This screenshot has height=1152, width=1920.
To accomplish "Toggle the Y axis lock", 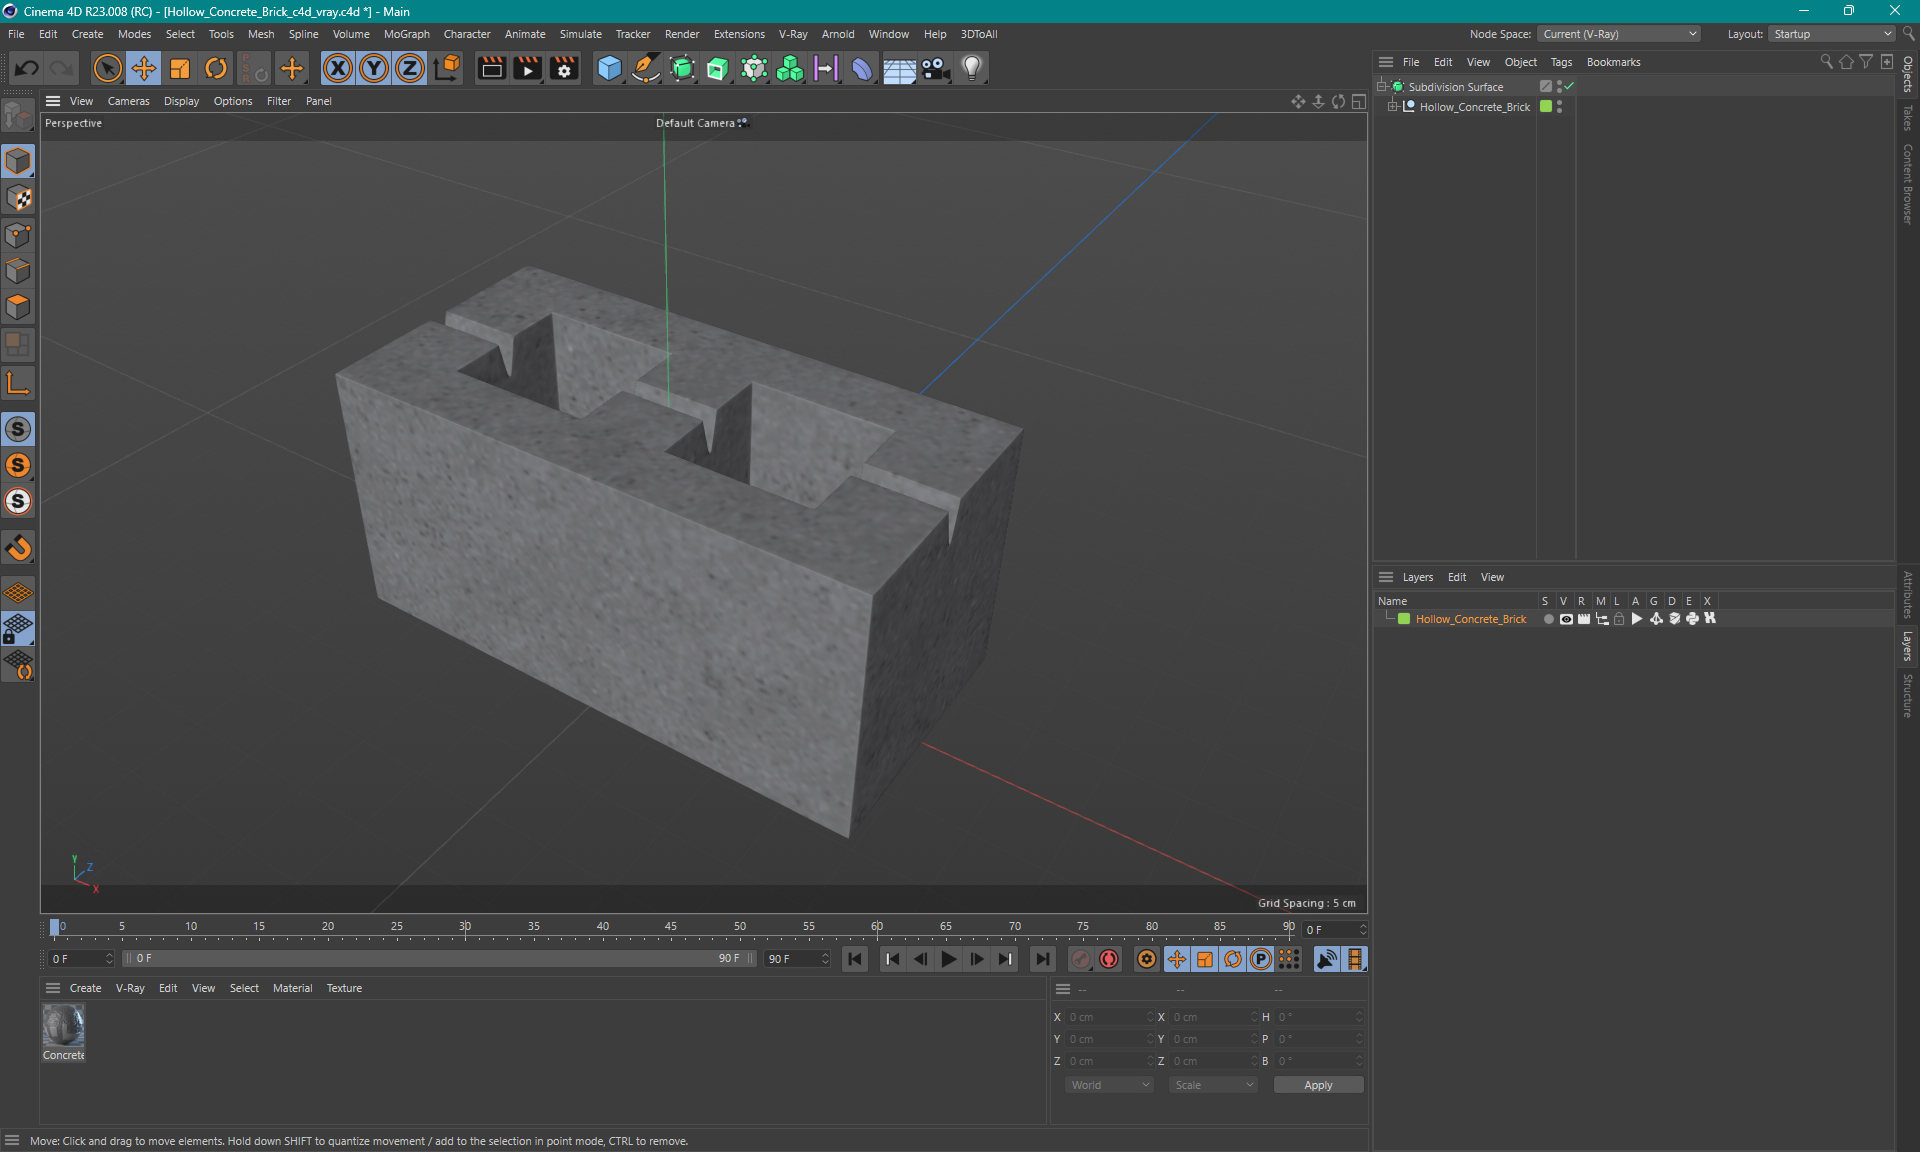I will click(x=374, y=68).
